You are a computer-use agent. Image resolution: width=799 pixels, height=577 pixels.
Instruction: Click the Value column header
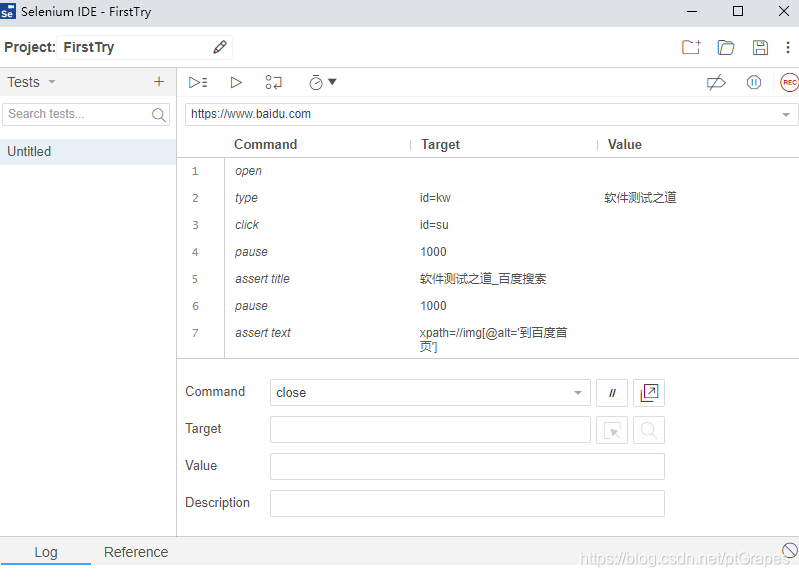pos(625,144)
